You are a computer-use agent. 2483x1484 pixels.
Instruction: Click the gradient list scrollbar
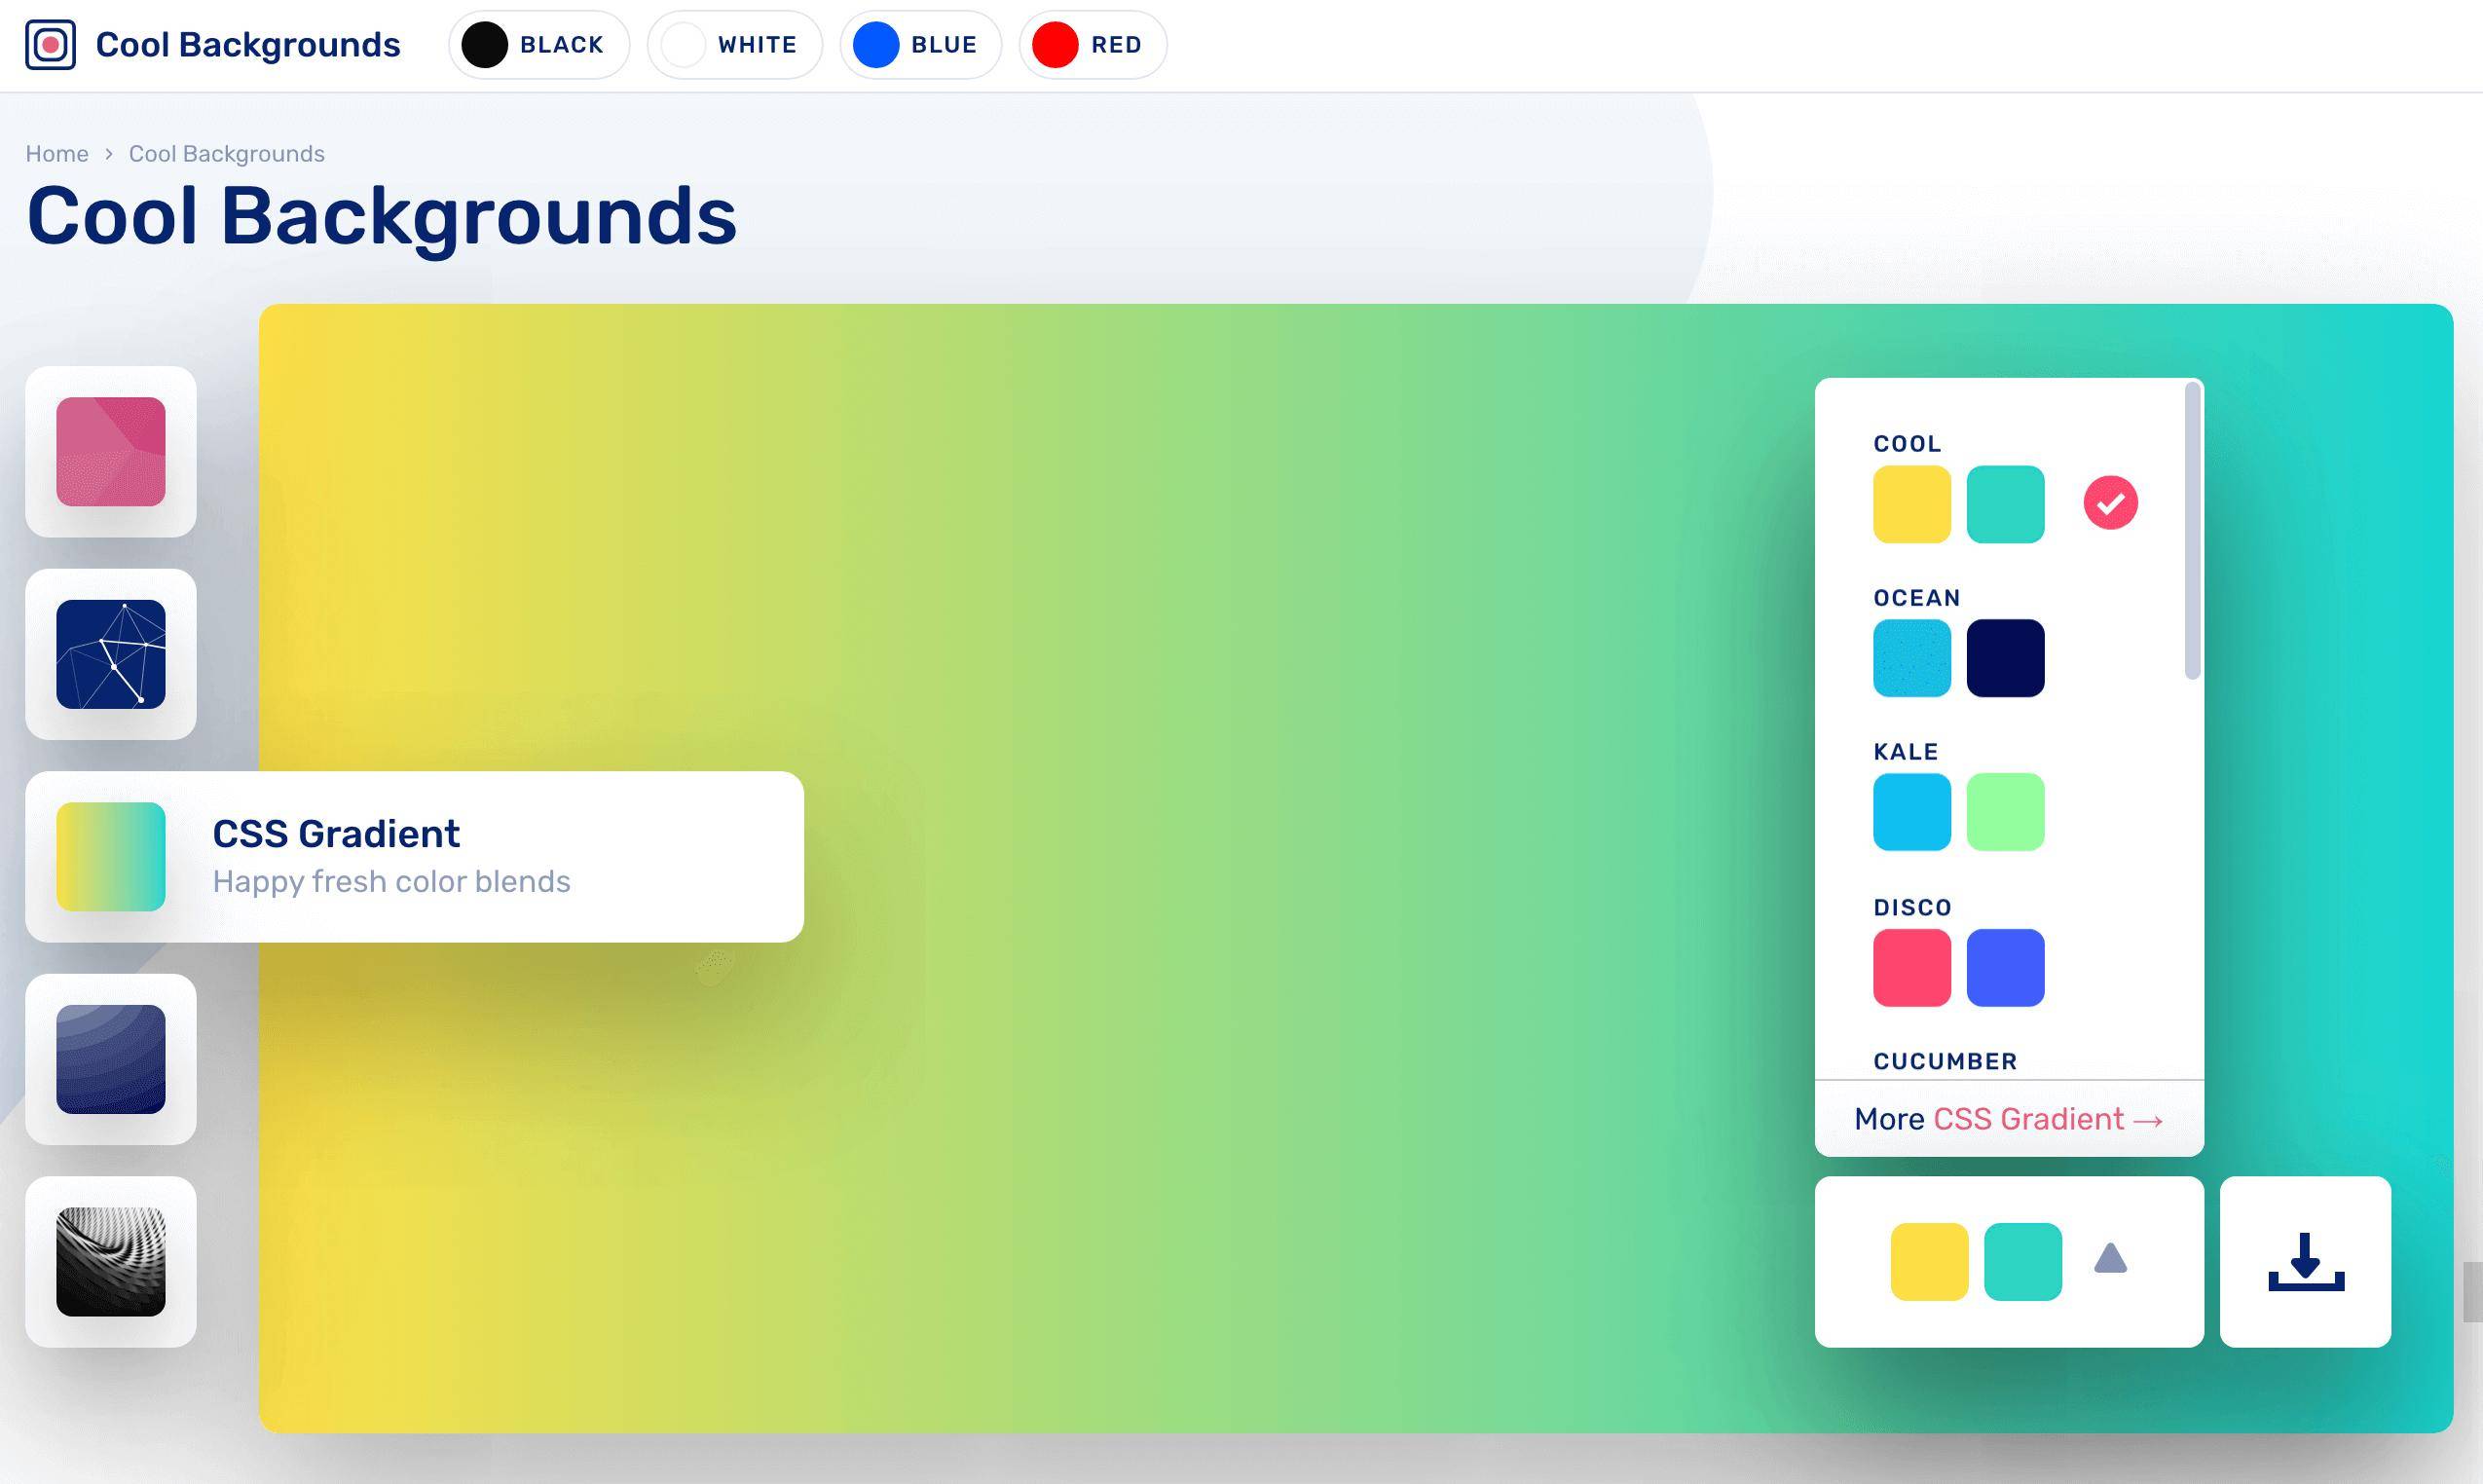click(2192, 532)
